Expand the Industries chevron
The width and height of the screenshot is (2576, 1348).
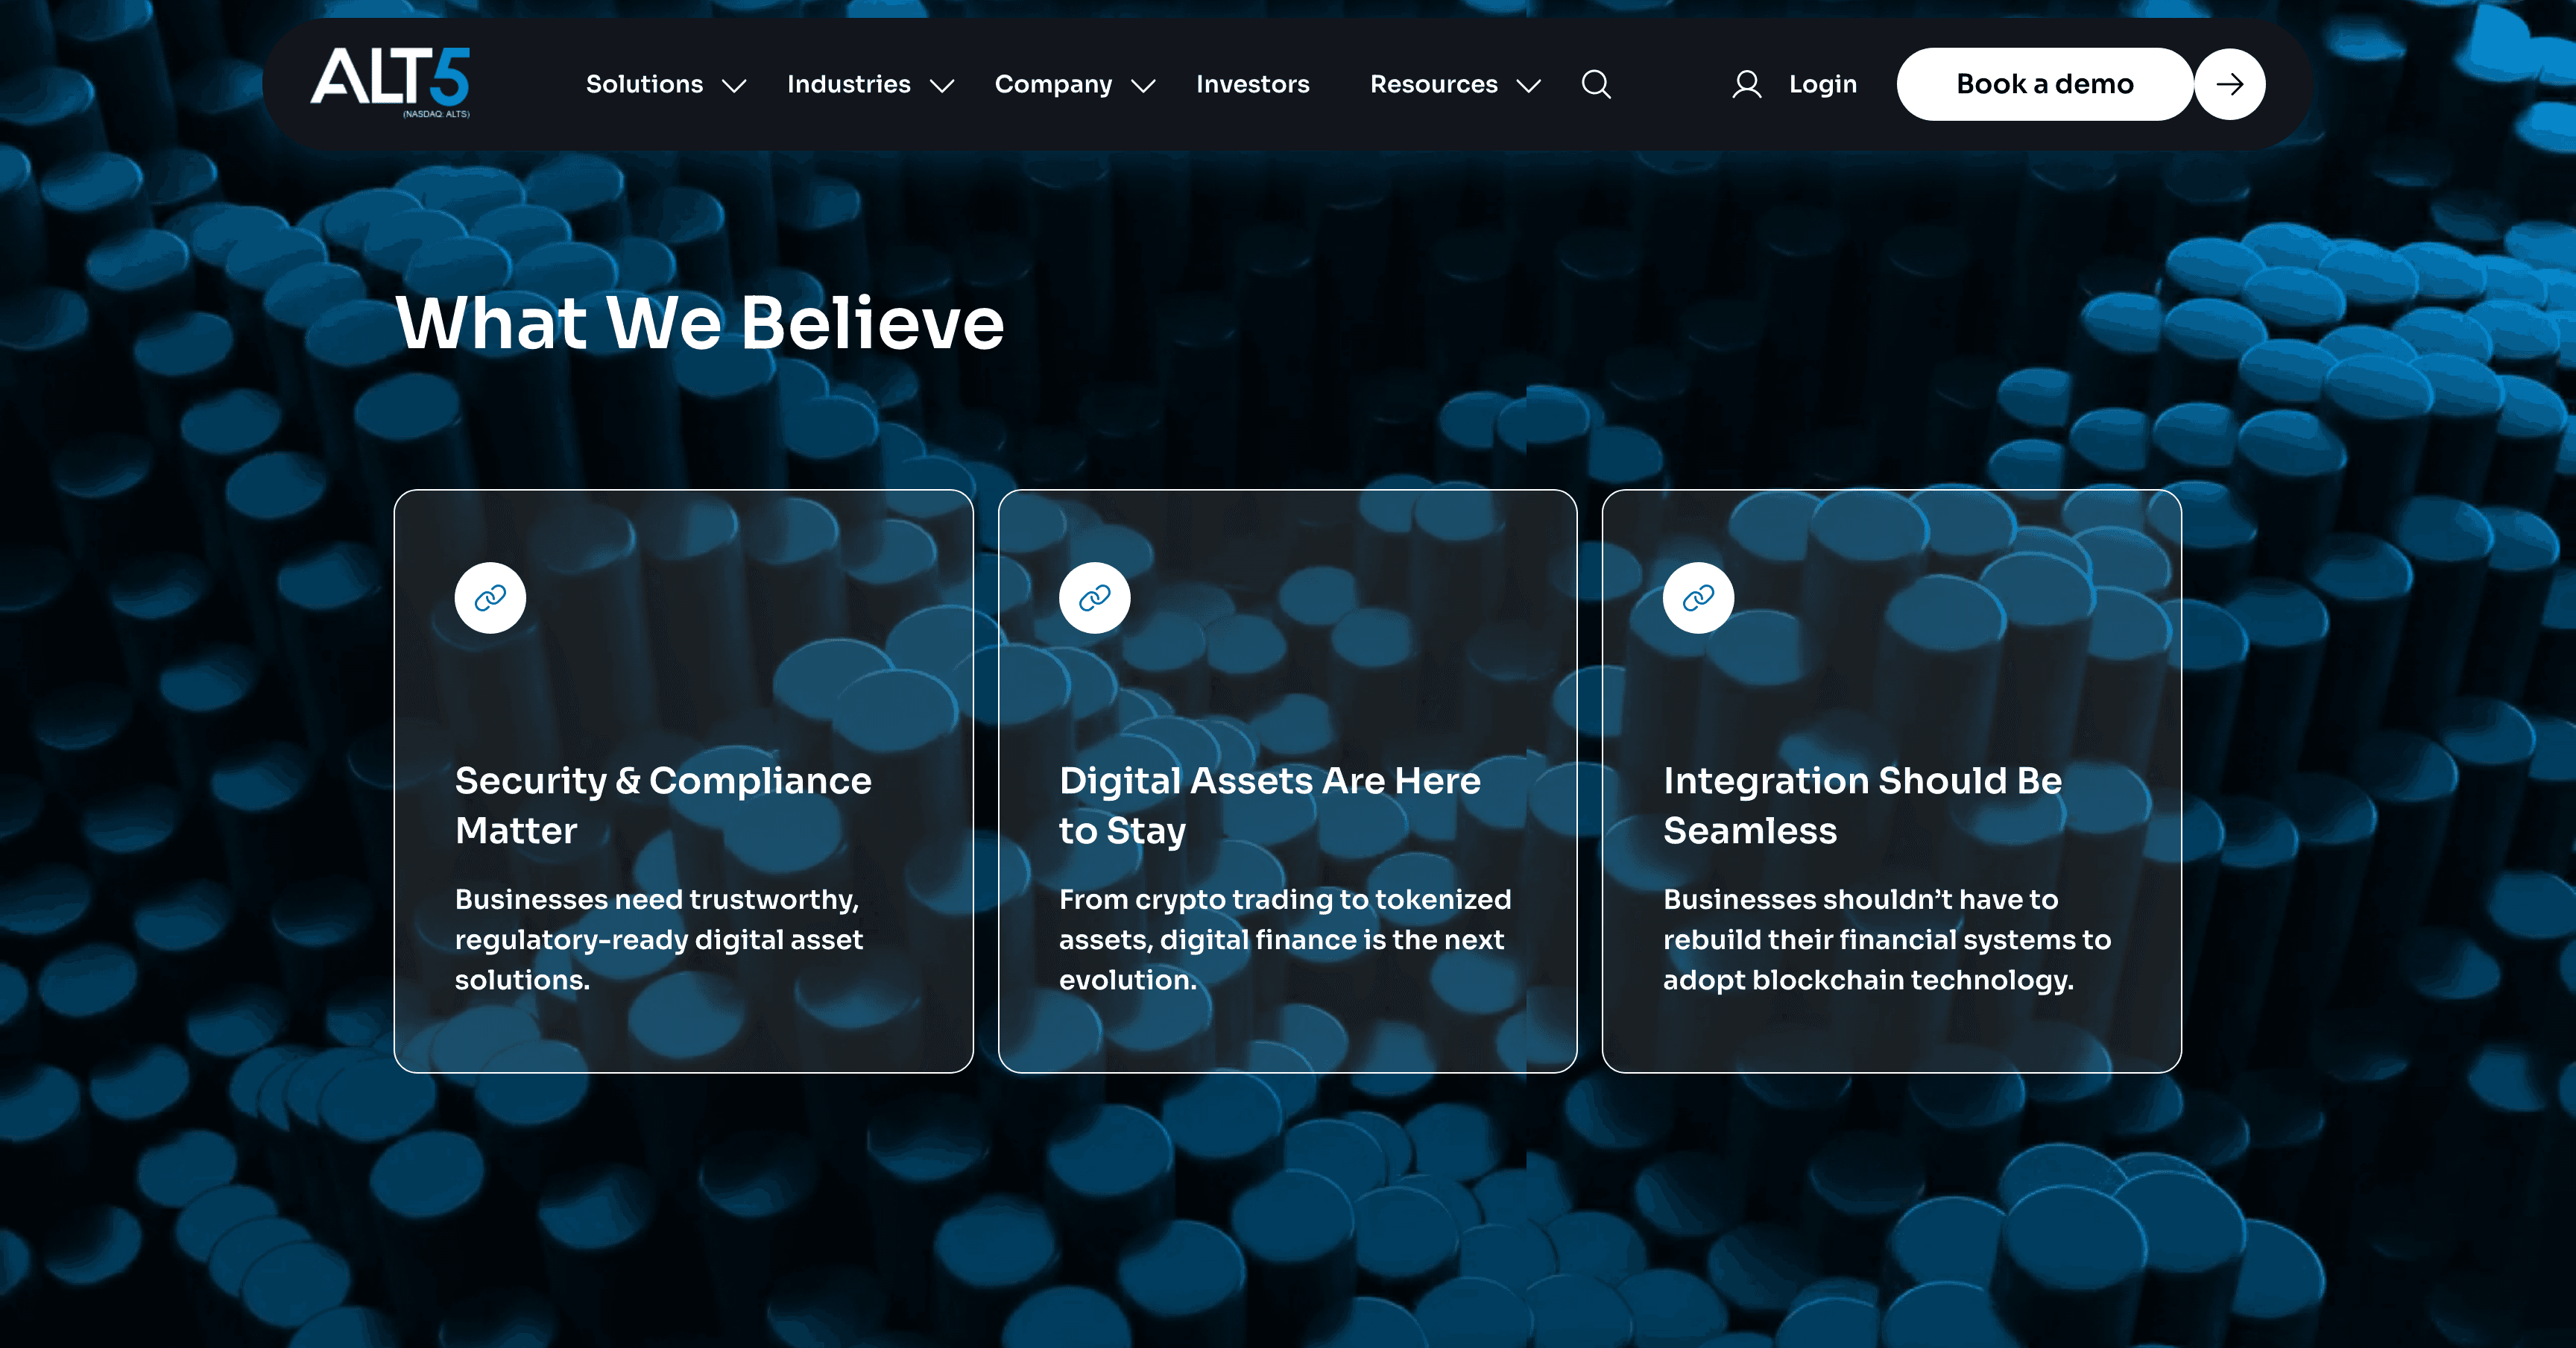[x=941, y=86]
